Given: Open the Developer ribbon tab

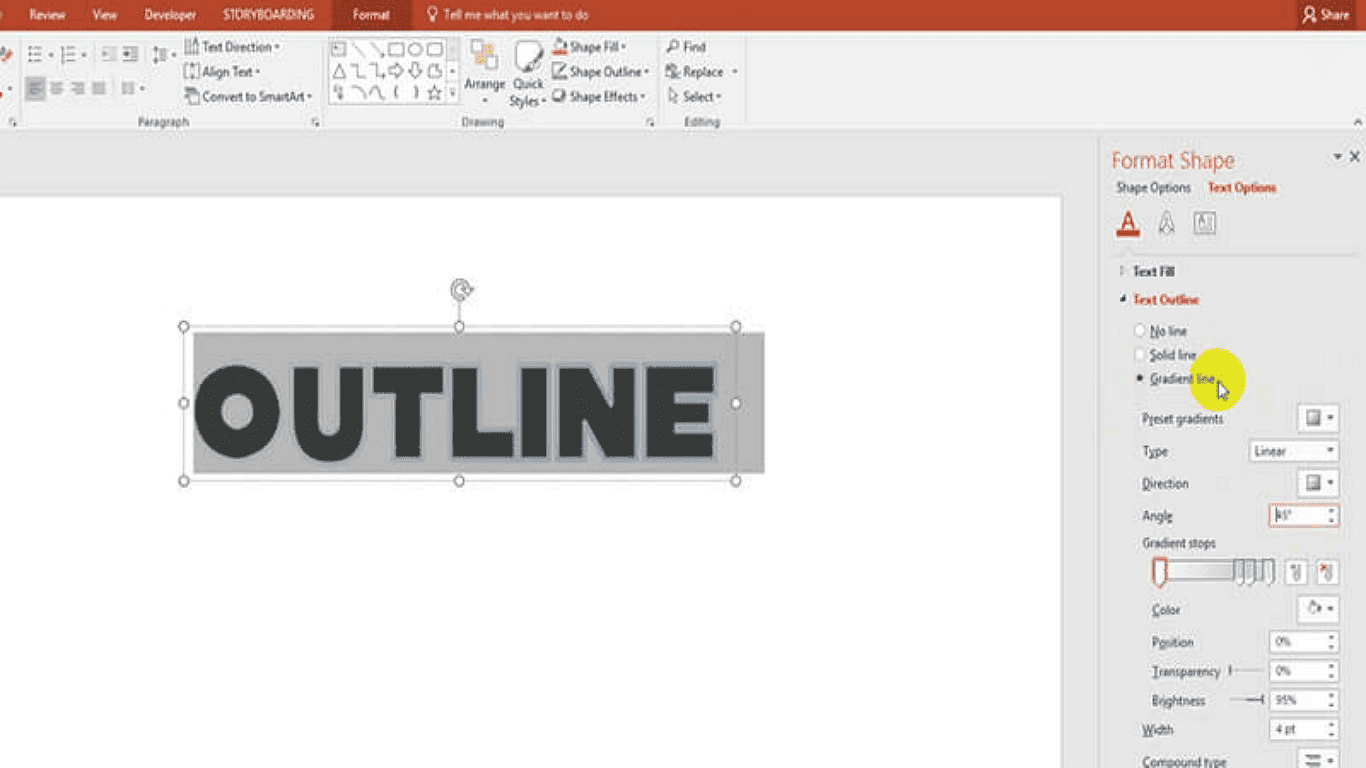Looking at the screenshot, I should (x=170, y=15).
